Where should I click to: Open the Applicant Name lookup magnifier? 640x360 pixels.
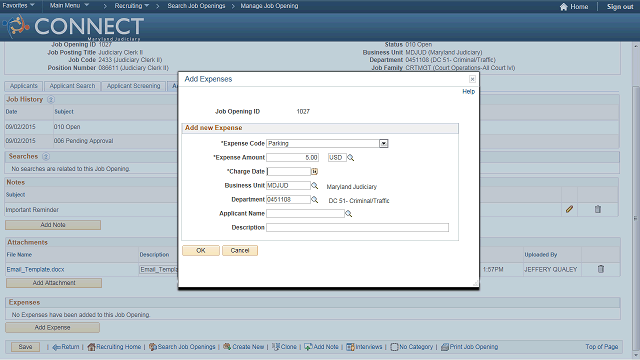pyautogui.click(x=349, y=213)
